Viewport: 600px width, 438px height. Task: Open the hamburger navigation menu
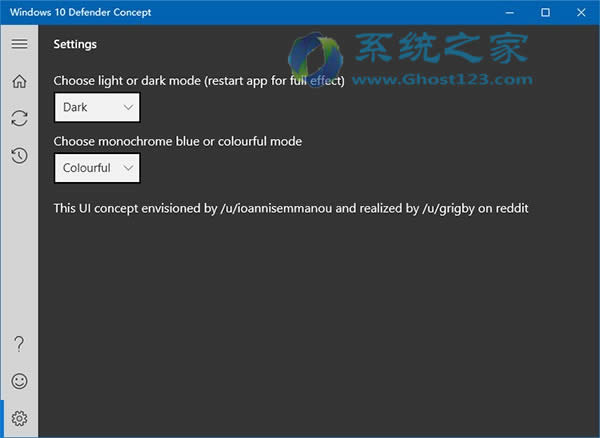pos(19,44)
